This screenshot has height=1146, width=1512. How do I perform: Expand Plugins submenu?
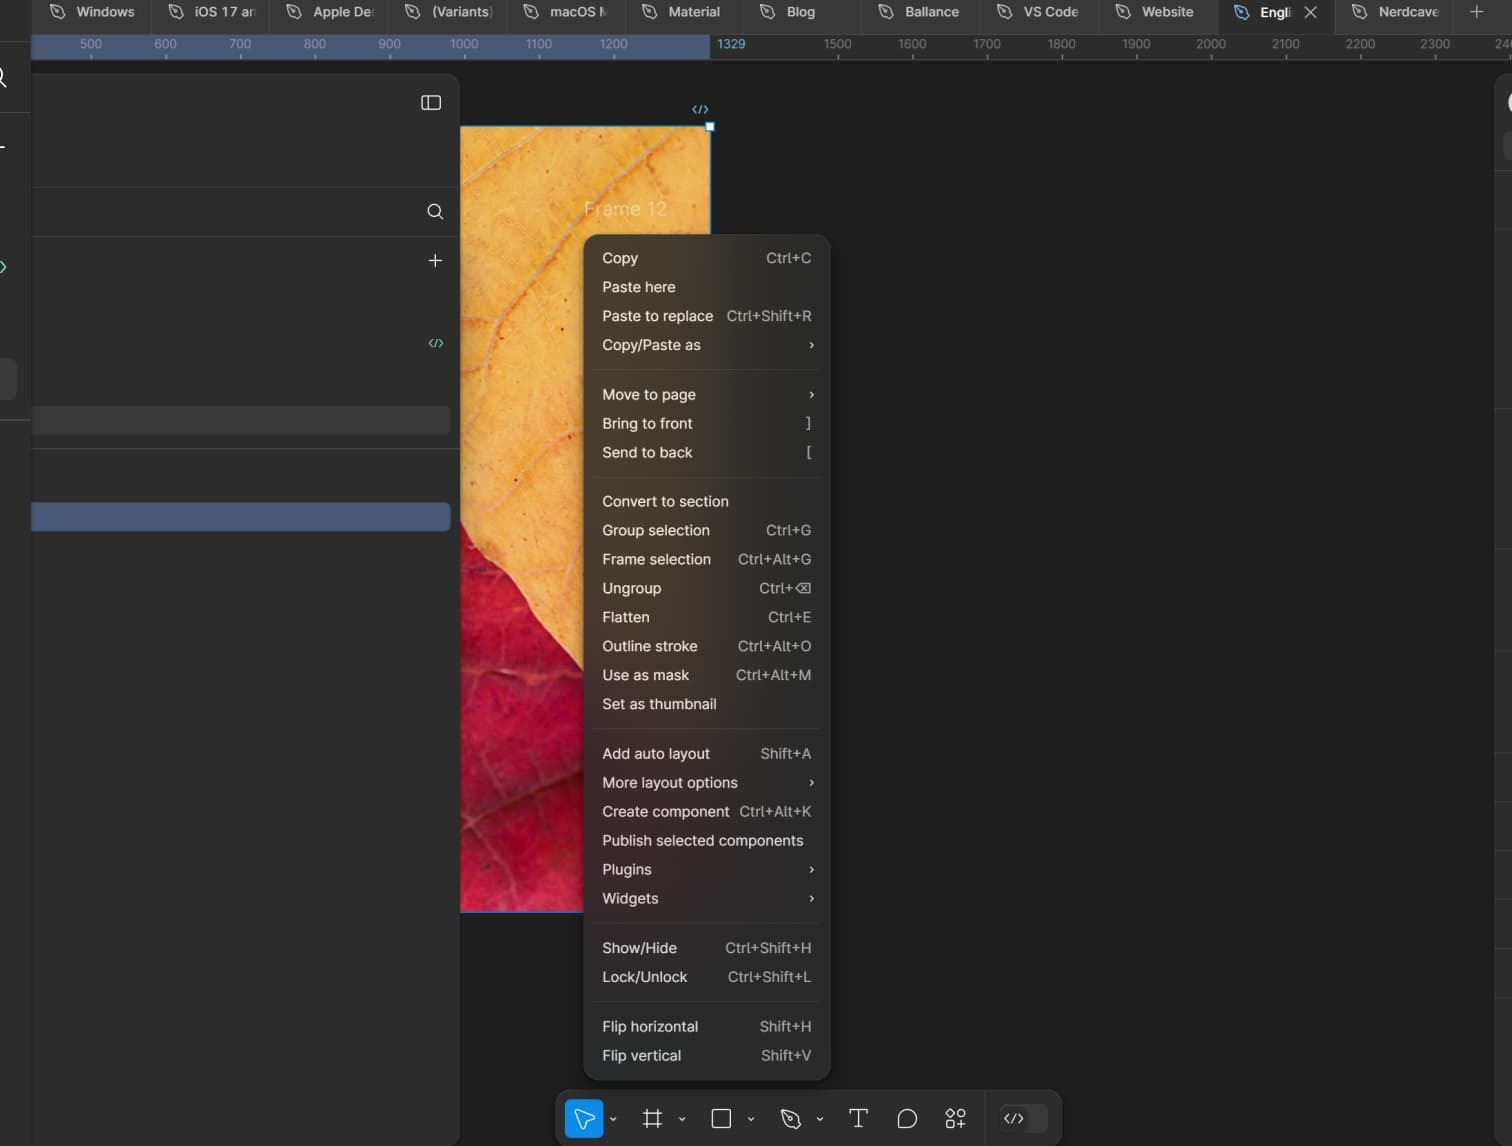click(x=706, y=869)
